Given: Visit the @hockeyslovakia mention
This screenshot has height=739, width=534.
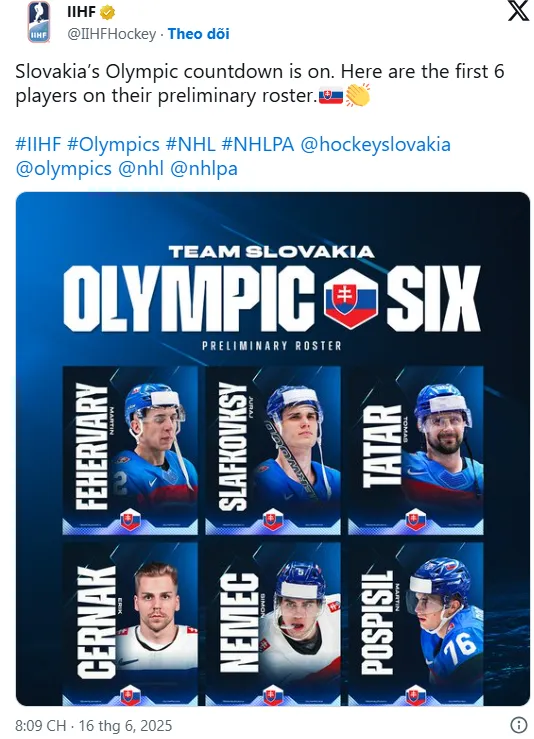Looking at the screenshot, I should tap(375, 145).
